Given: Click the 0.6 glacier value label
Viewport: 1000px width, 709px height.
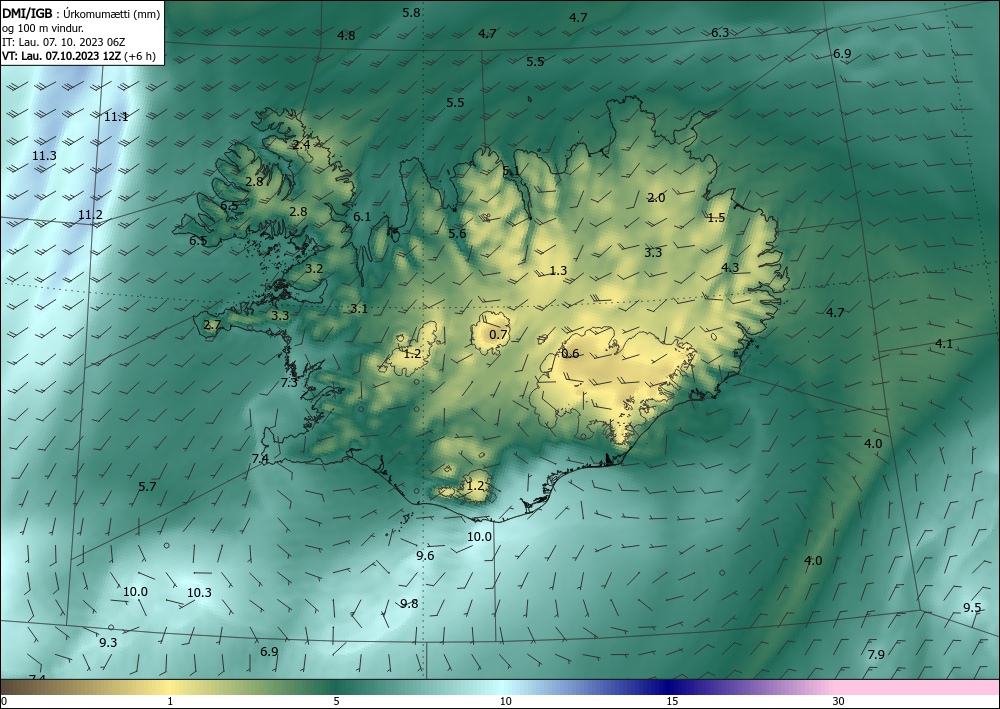Looking at the screenshot, I should pos(570,353).
